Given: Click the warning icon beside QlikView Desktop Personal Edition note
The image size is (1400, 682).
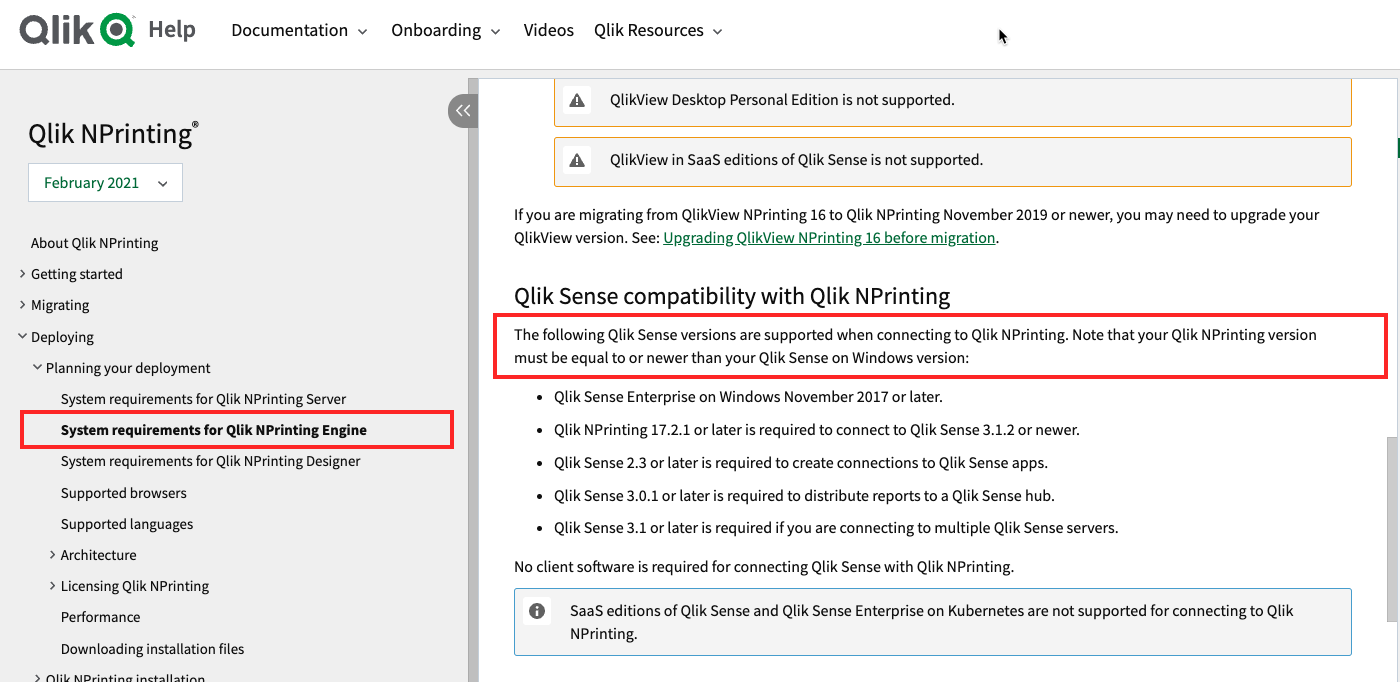Looking at the screenshot, I should point(577,100).
